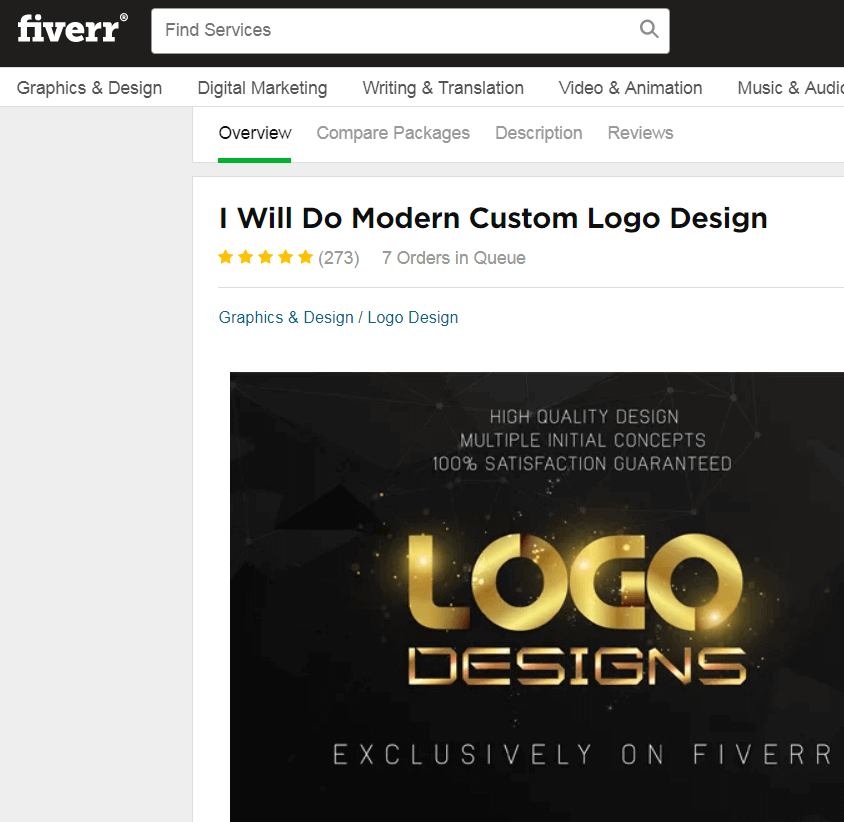Open the Digital Marketing category menu

coord(262,88)
